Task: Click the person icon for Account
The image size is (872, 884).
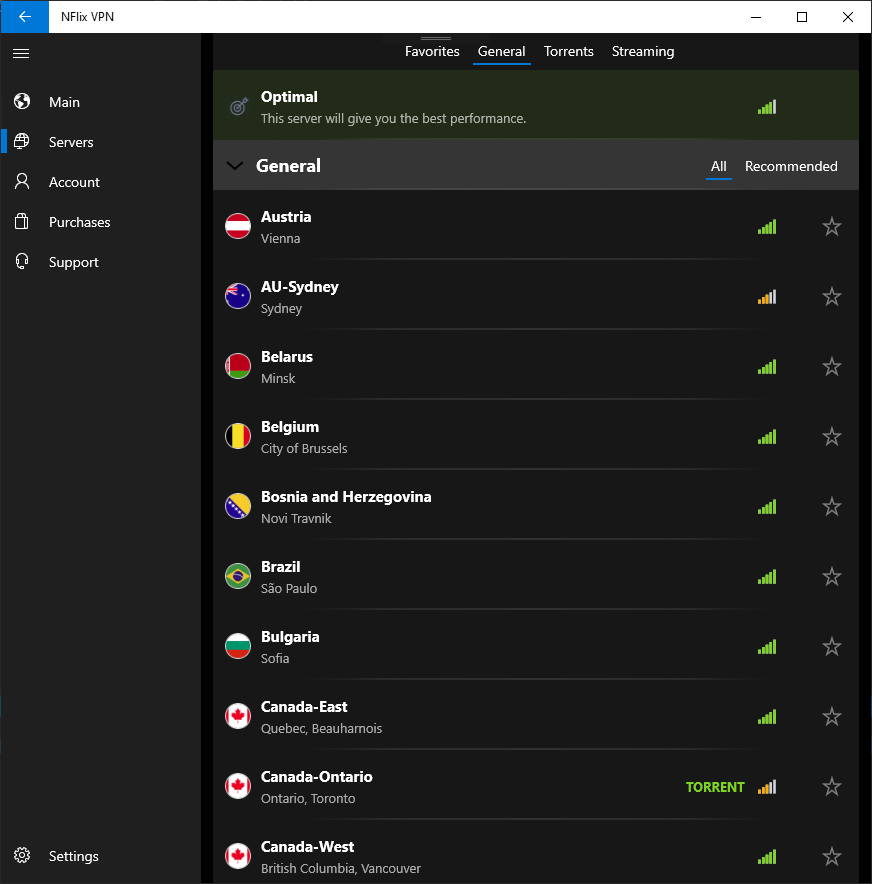Action: pos(23,182)
